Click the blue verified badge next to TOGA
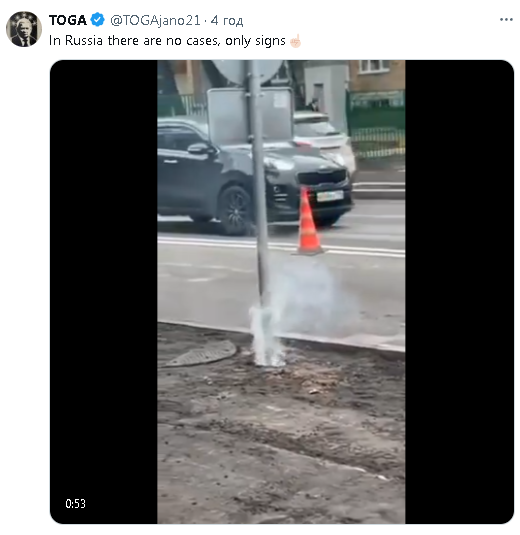Image resolution: width=520 pixels, height=535 pixels. (98, 20)
